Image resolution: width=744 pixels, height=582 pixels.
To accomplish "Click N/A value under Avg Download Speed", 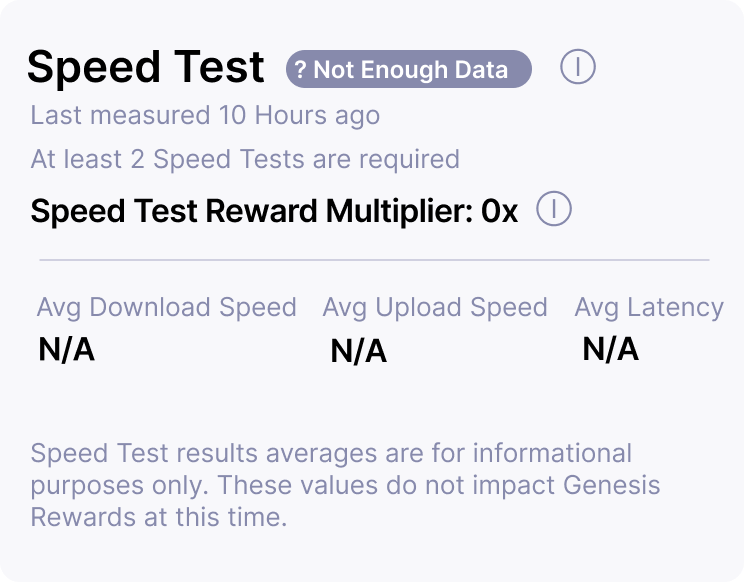I will click(66, 350).
